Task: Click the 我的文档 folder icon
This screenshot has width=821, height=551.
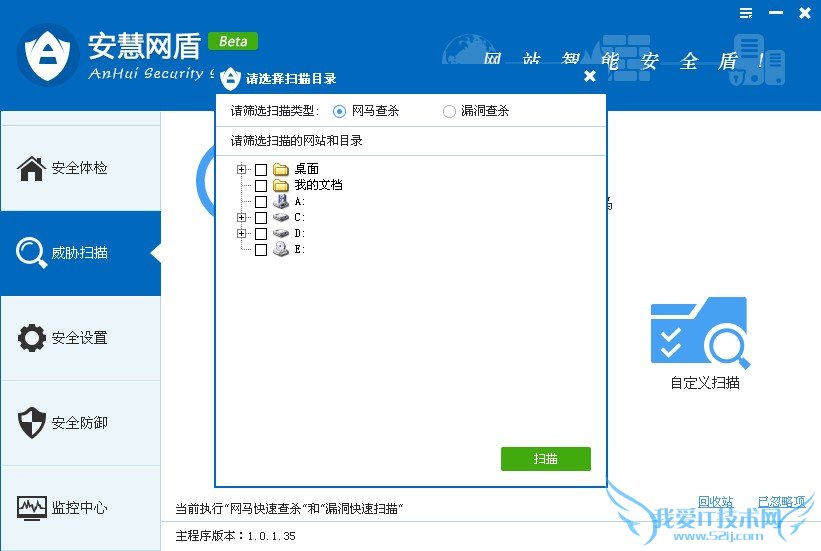Action: 281,185
